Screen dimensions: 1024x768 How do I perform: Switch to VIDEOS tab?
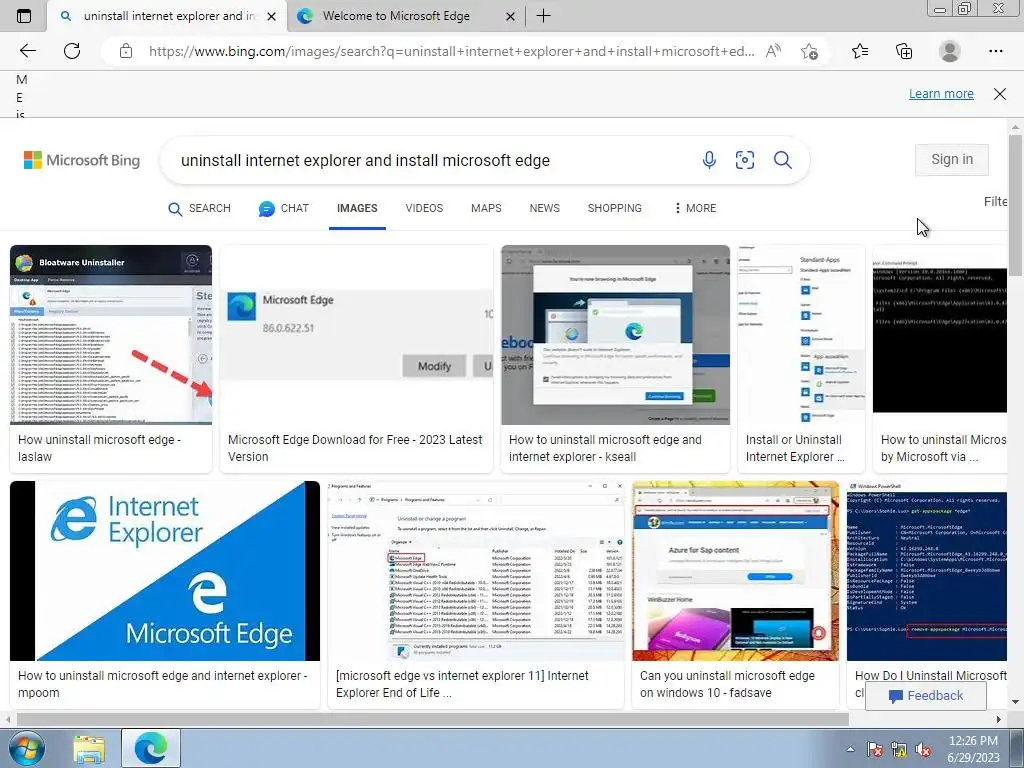click(x=424, y=208)
